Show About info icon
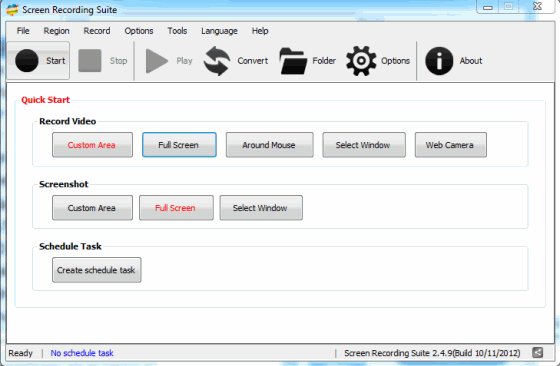 point(439,61)
